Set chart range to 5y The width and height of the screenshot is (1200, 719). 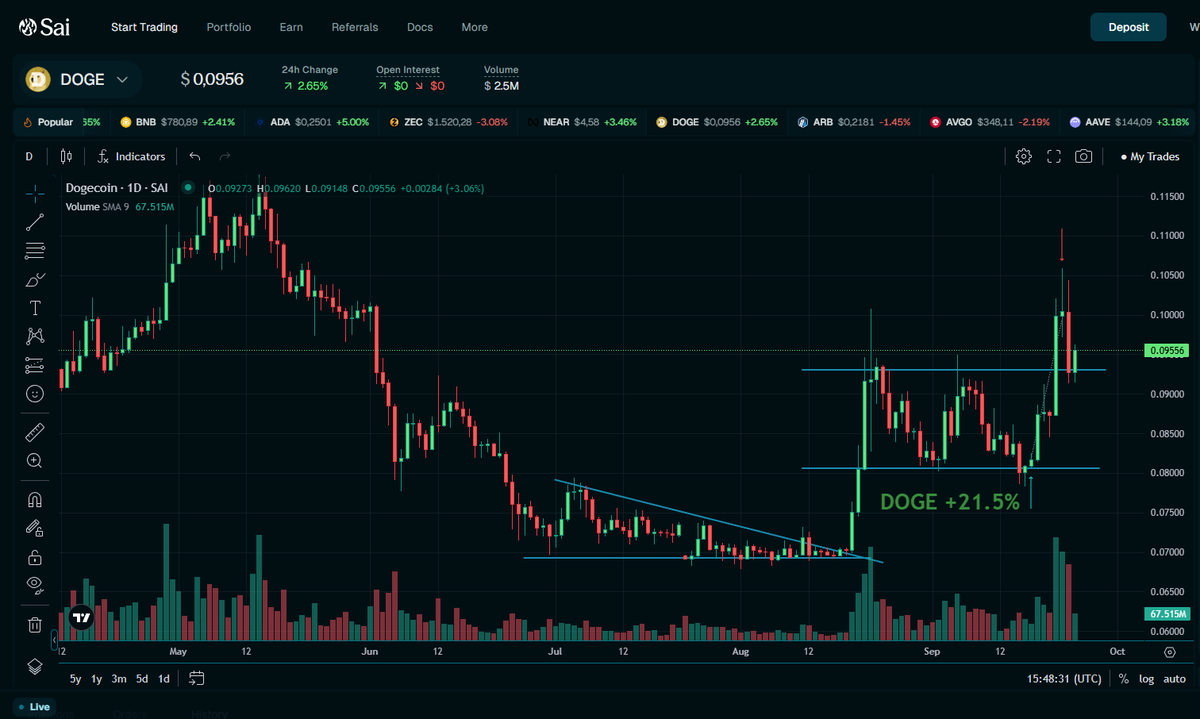[x=76, y=679]
